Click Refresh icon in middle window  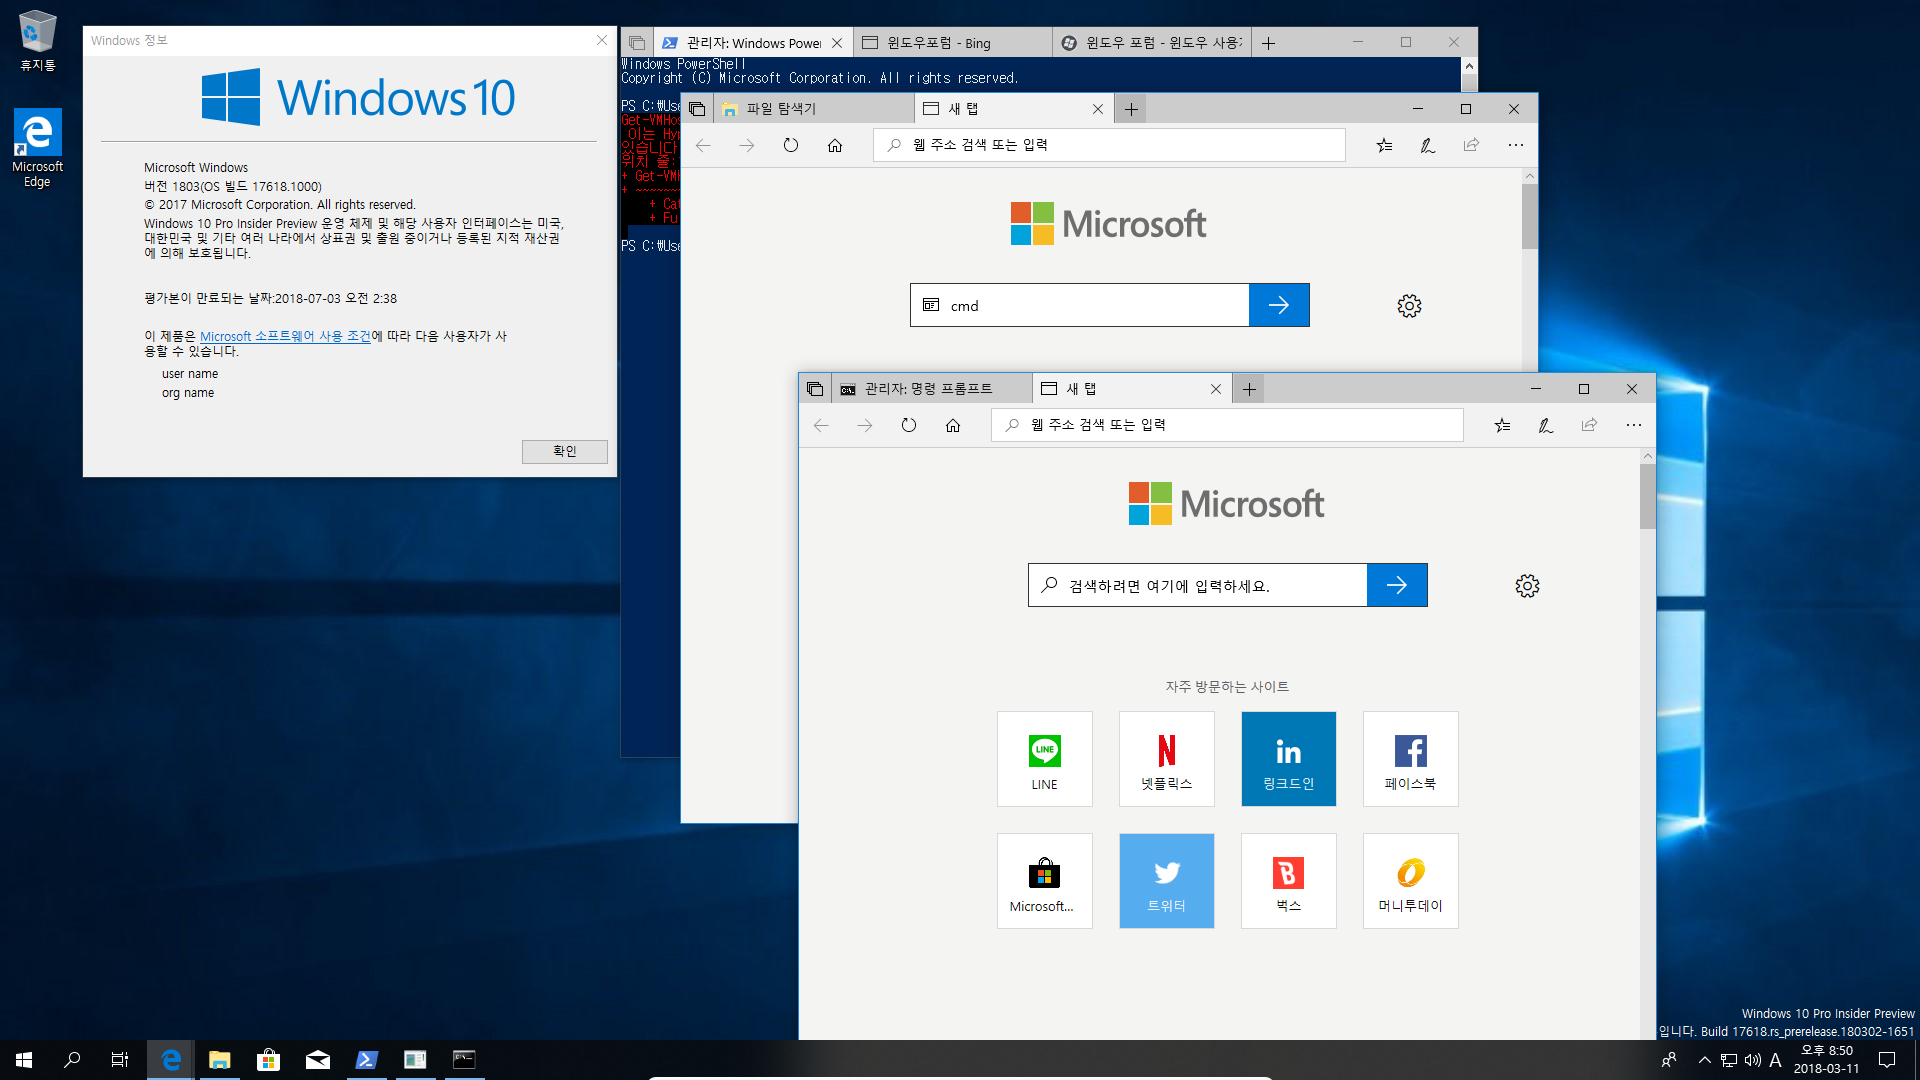[x=790, y=145]
